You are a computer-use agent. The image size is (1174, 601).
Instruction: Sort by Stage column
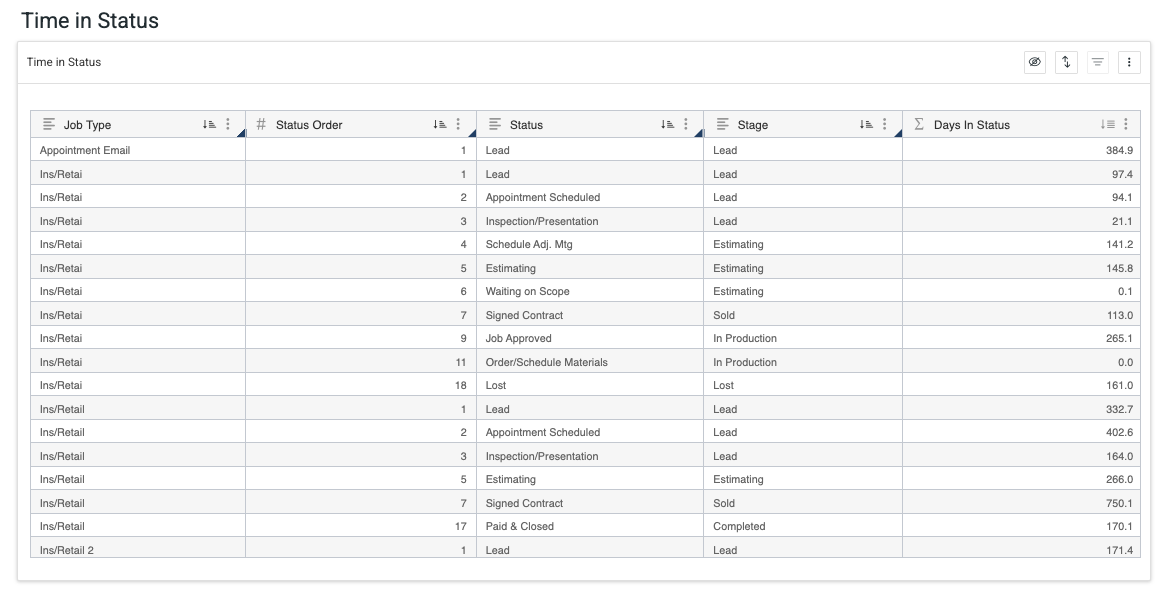click(866, 124)
